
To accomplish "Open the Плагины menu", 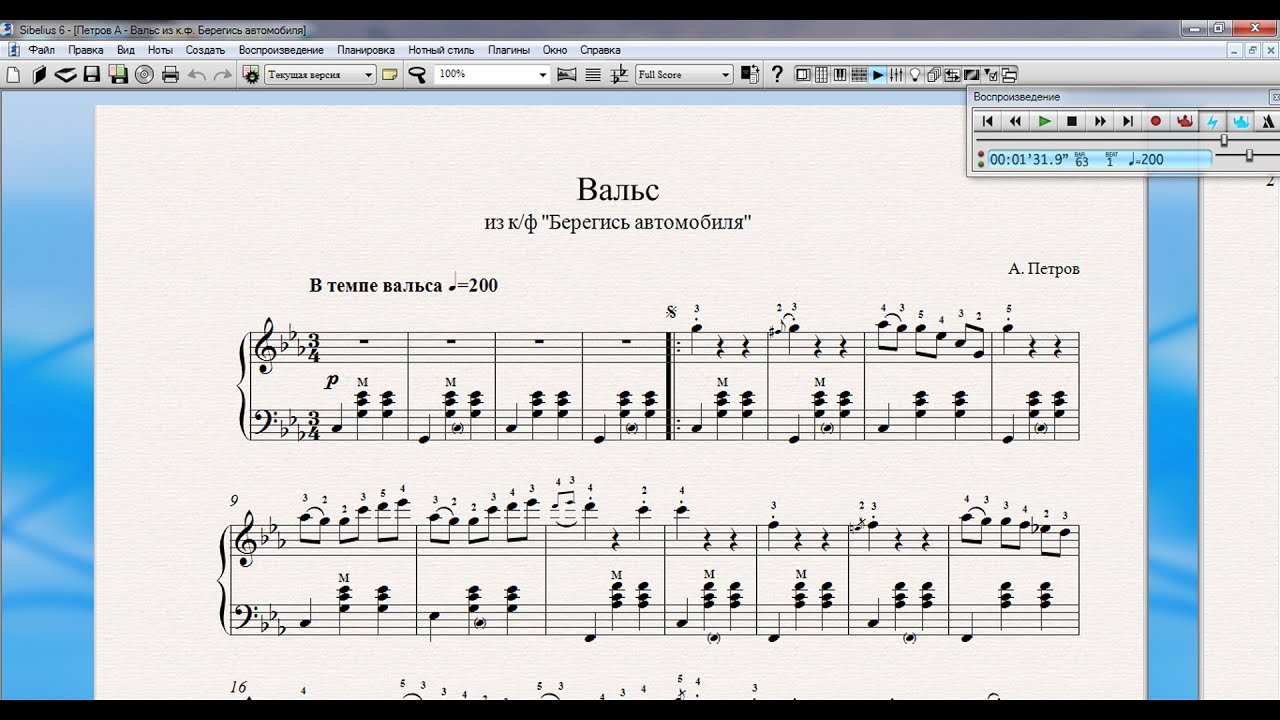I will click(x=509, y=50).
